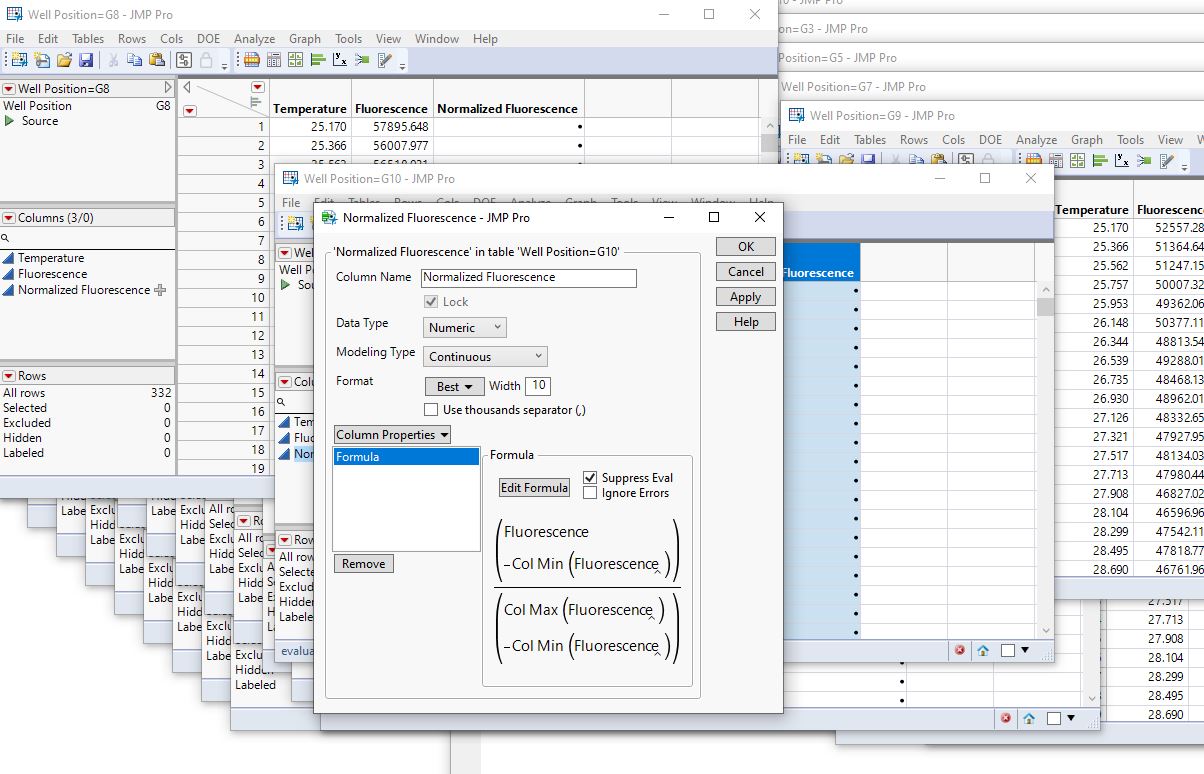The height and width of the screenshot is (774, 1204).
Task: Open the Data Type Numeric dropdown
Action: point(465,327)
